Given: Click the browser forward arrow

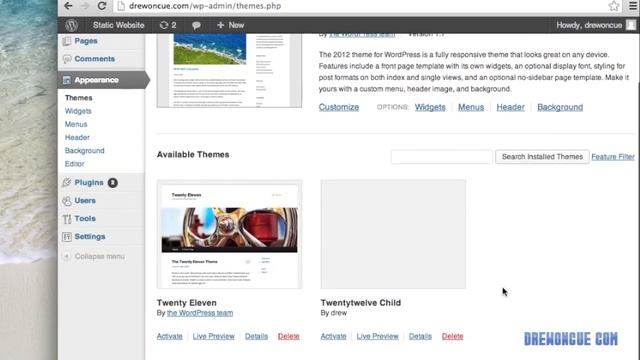Looking at the screenshot, I should point(85,6).
